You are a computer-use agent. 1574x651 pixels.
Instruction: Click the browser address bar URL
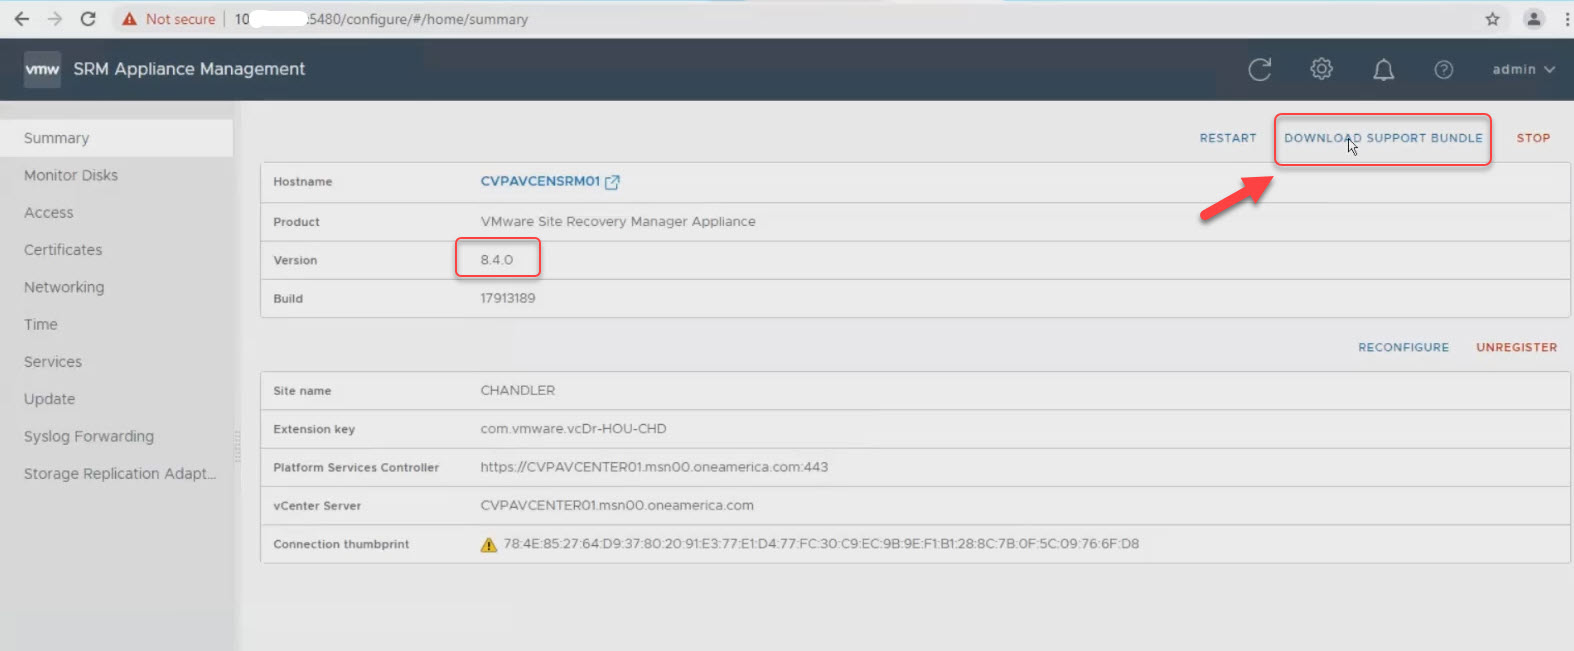381,19
